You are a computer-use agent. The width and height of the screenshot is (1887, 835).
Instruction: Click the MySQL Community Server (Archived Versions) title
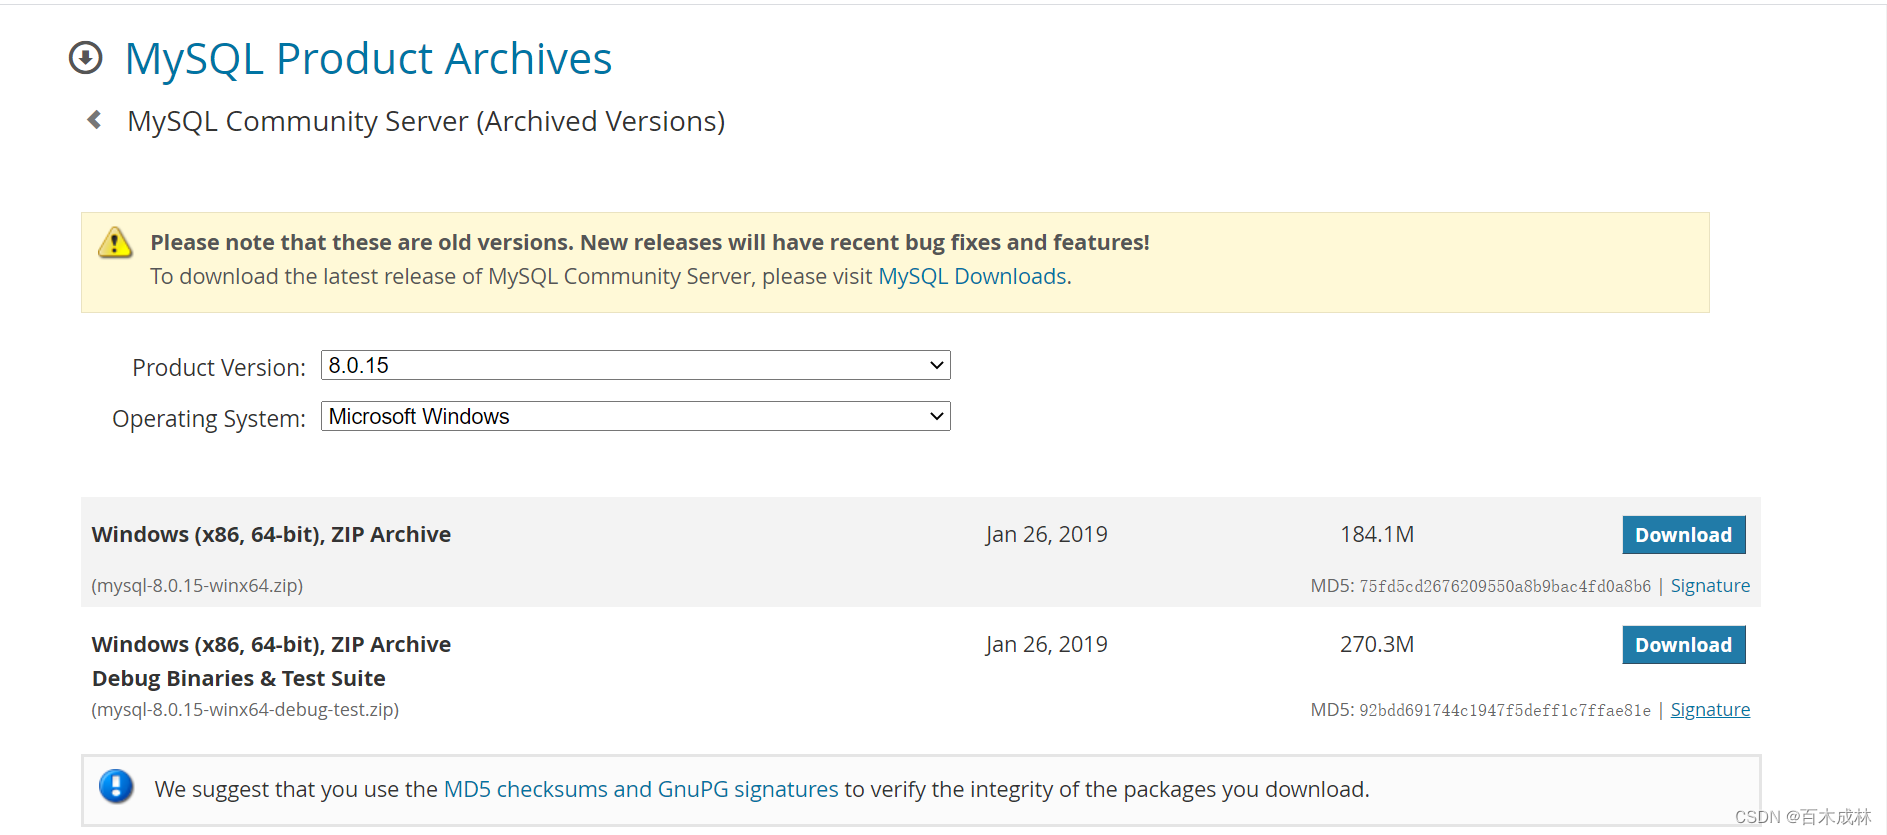point(426,121)
